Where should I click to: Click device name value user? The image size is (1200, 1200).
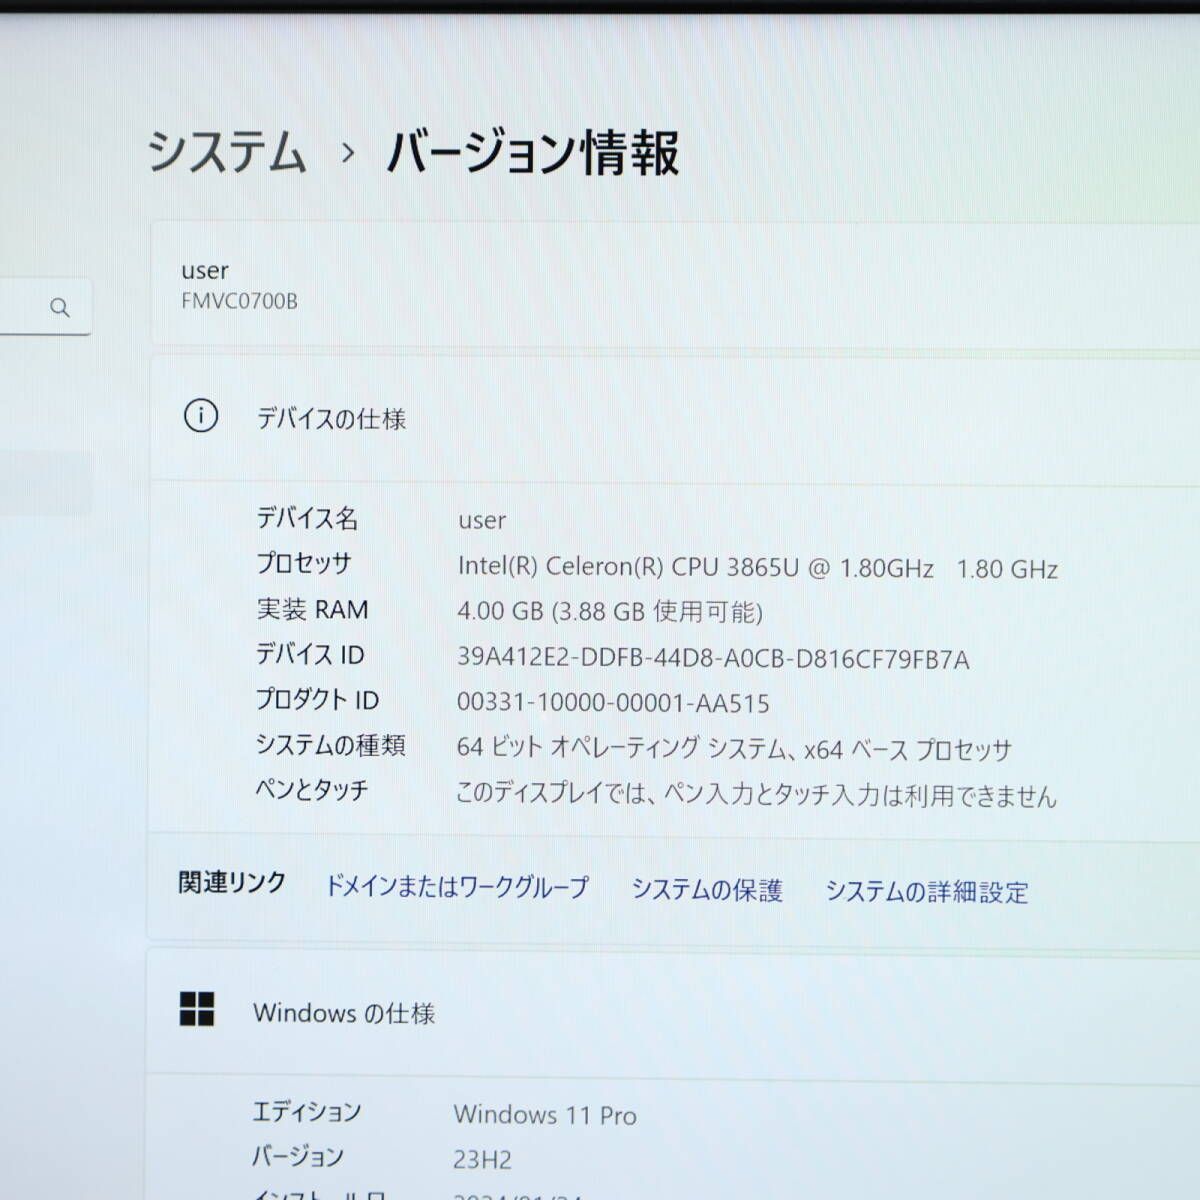click(482, 521)
